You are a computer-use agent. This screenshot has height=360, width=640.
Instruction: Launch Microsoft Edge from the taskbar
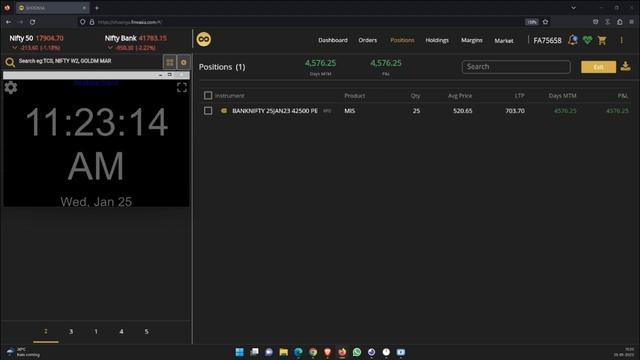point(298,352)
